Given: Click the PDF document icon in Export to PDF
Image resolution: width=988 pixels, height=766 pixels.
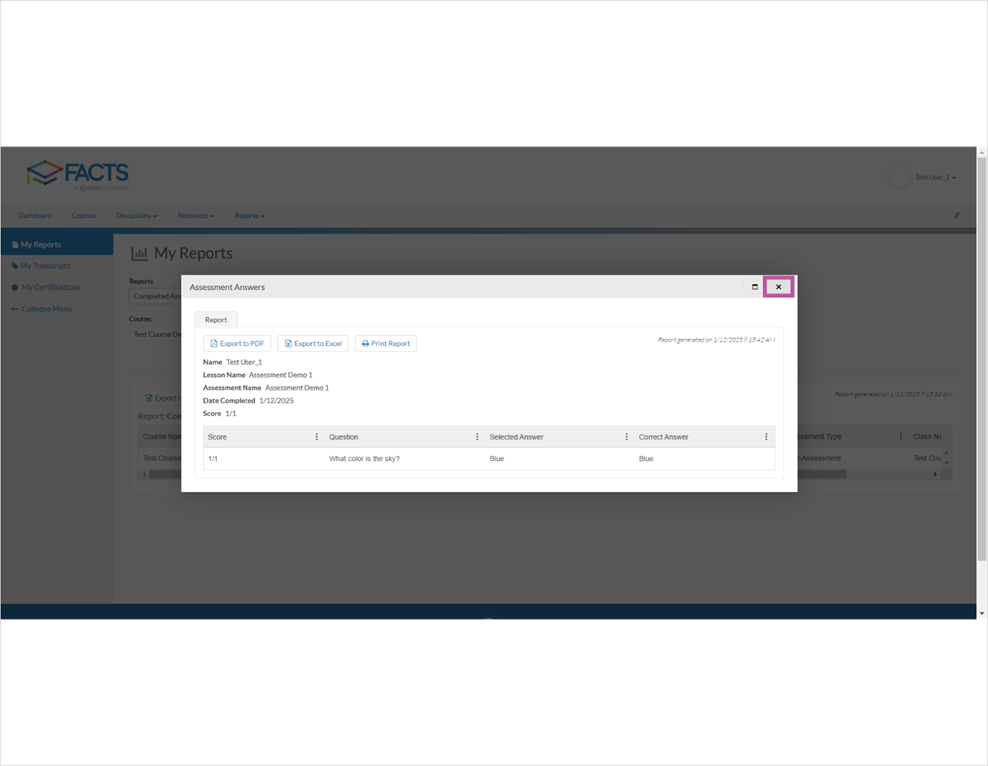Looking at the screenshot, I should pos(213,343).
